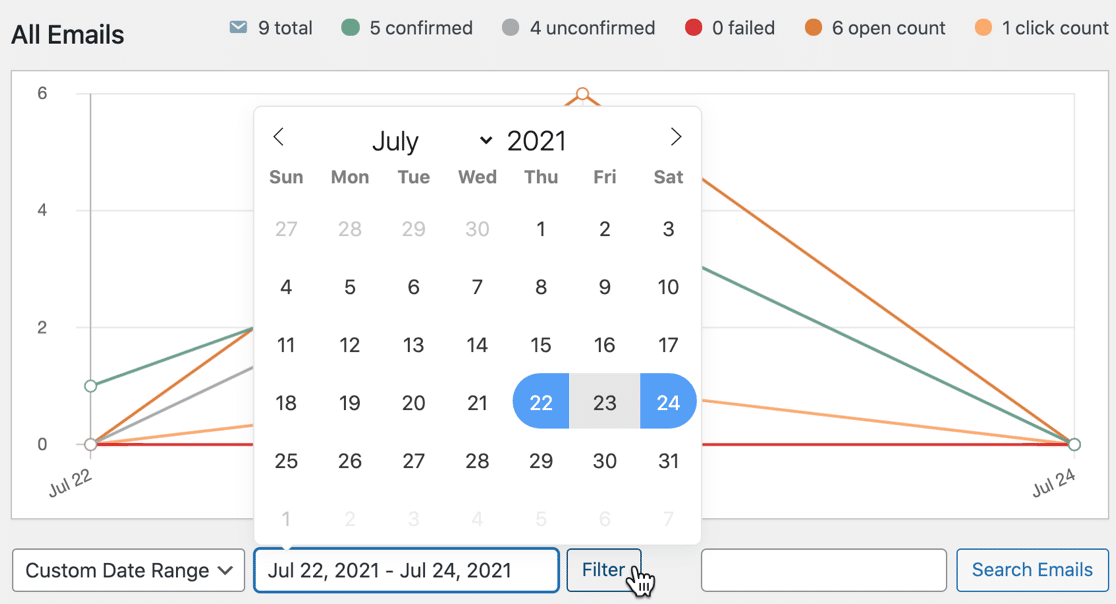Open the Custom Date Range dropdown

[x=127, y=570]
